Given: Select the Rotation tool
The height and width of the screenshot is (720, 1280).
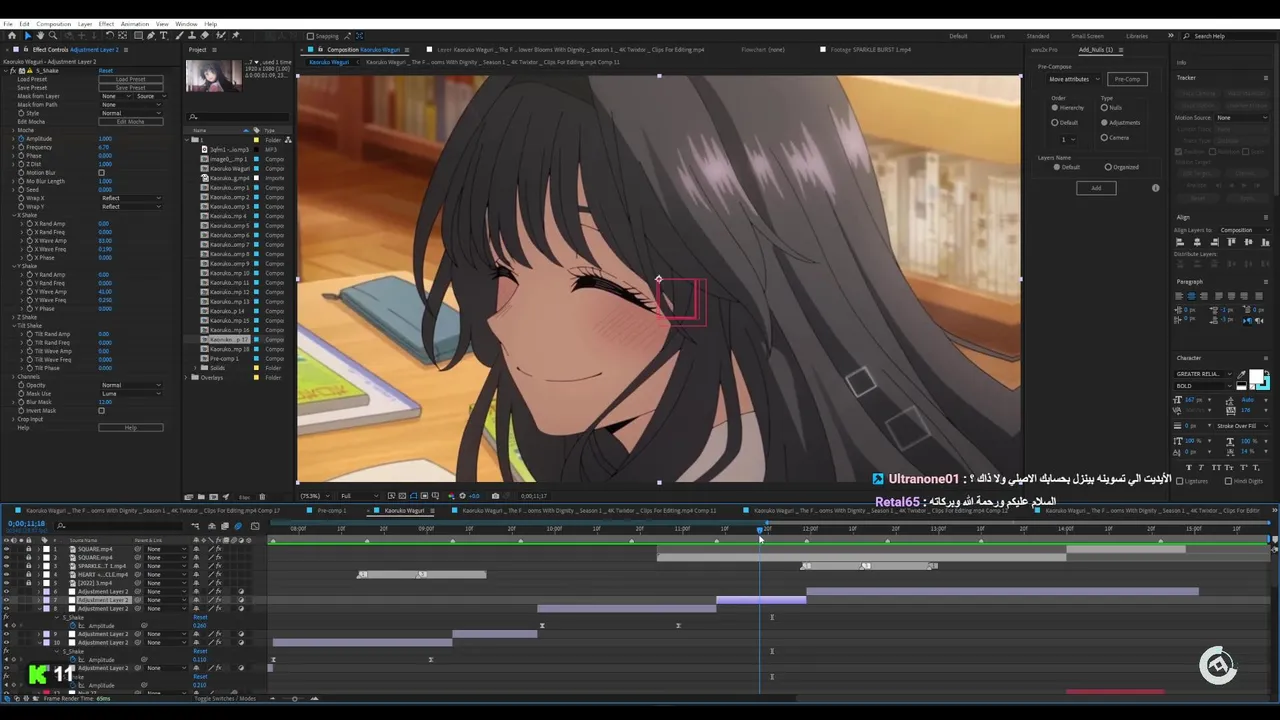Looking at the screenshot, I should pyautogui.click(x=109, y=35).
